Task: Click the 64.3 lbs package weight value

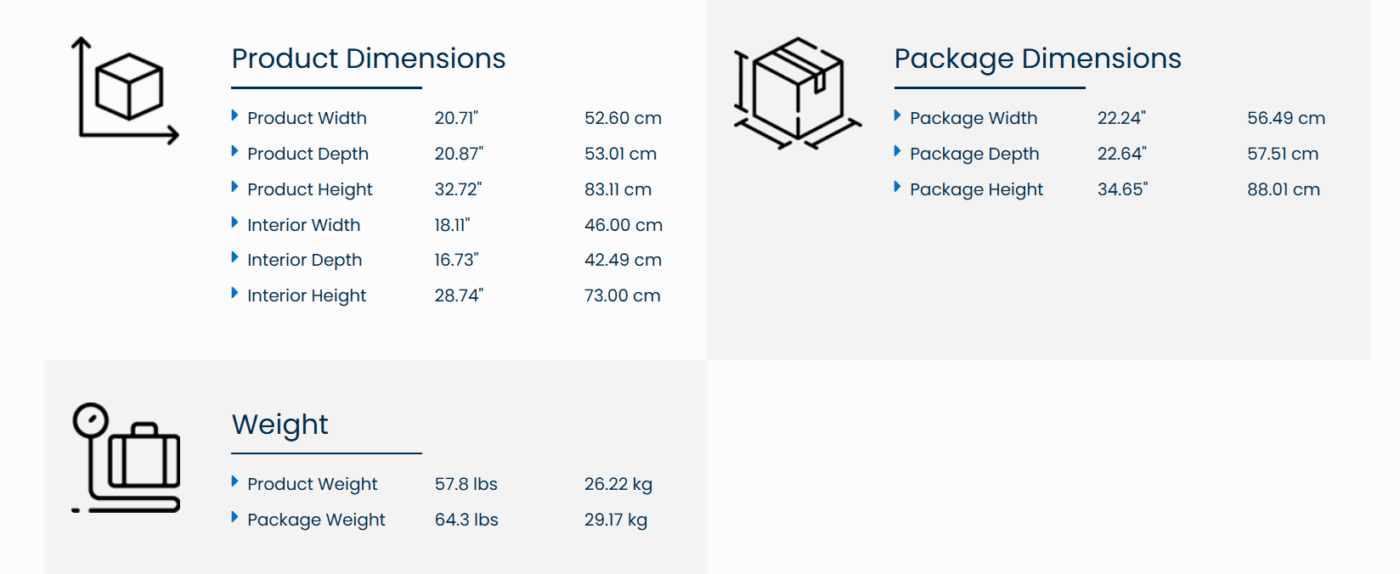Action: point(466,520)
